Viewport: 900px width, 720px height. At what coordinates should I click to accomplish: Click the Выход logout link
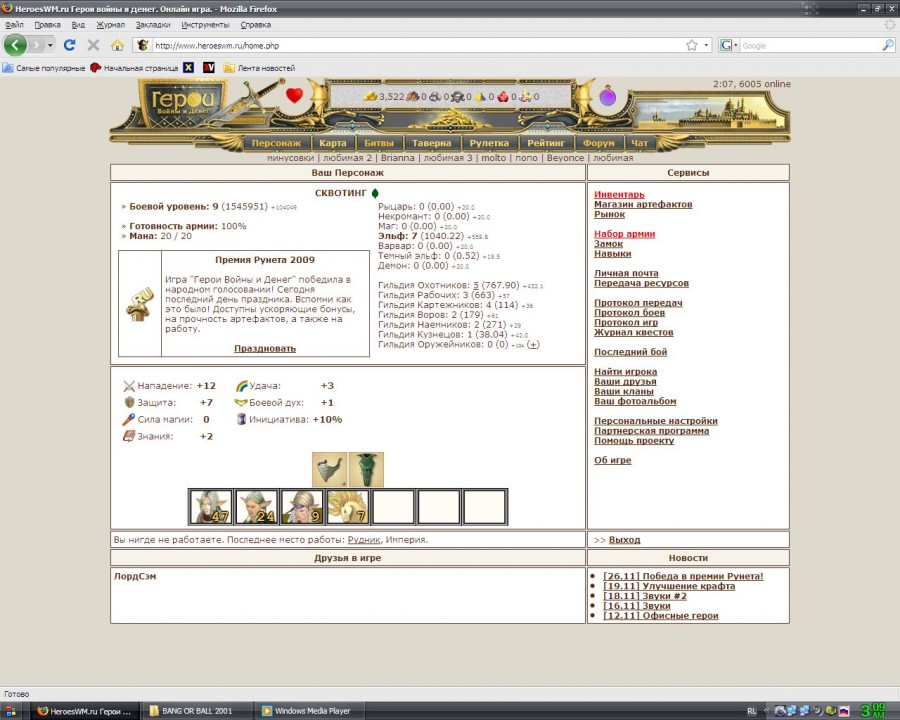tap(624, 540)
